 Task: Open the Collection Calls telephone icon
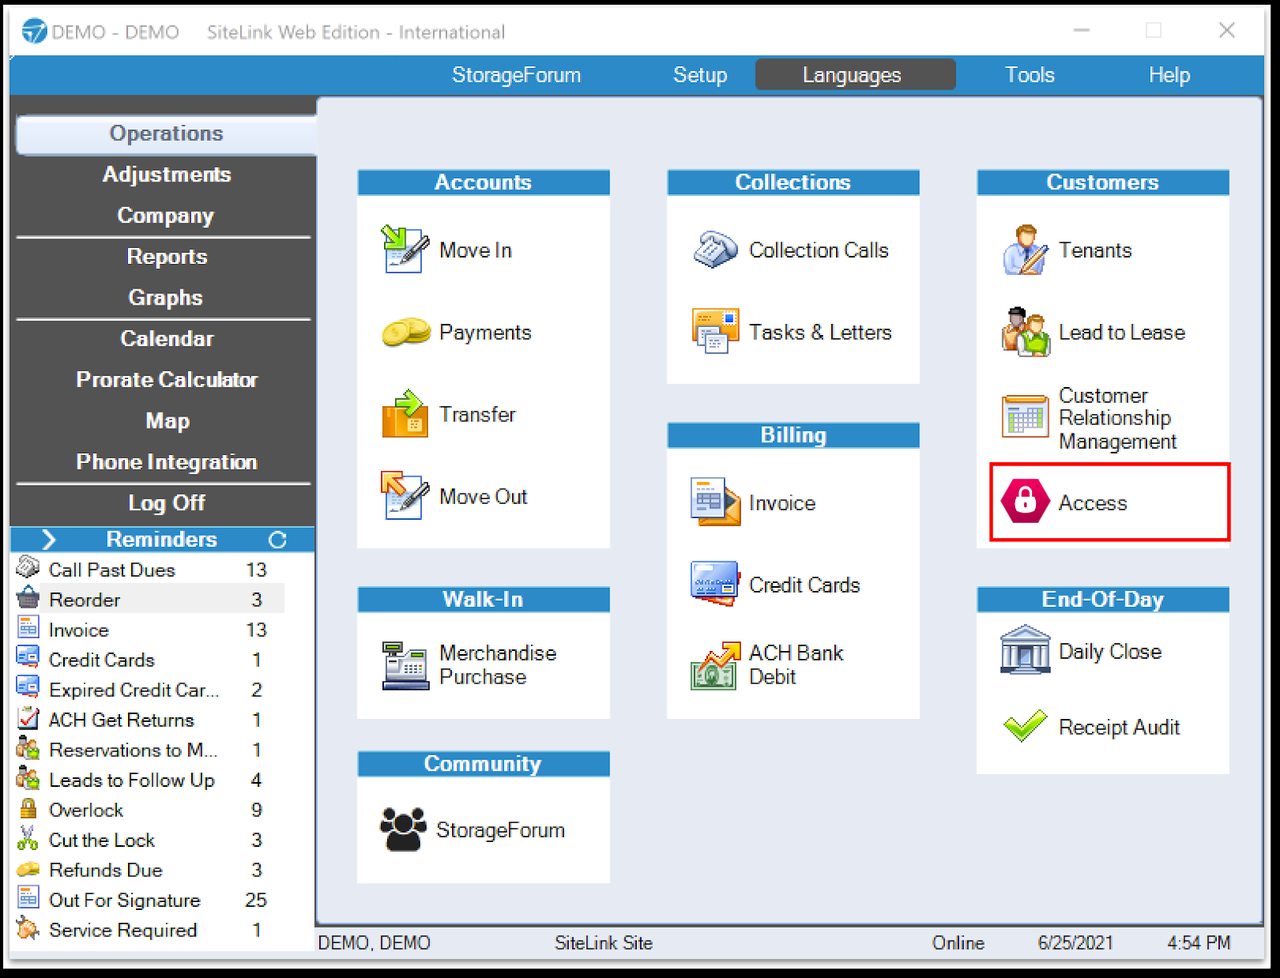[x=715, y=249]
